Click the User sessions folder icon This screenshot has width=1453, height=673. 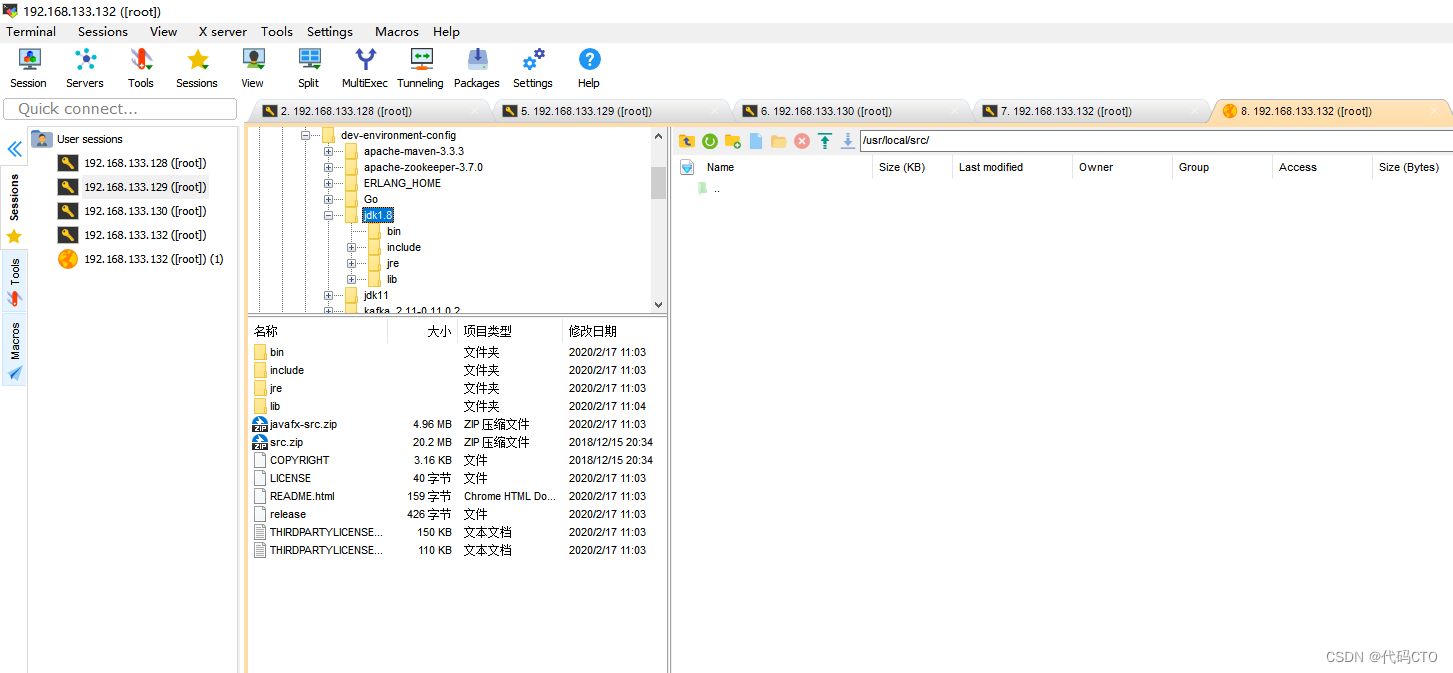42,139
